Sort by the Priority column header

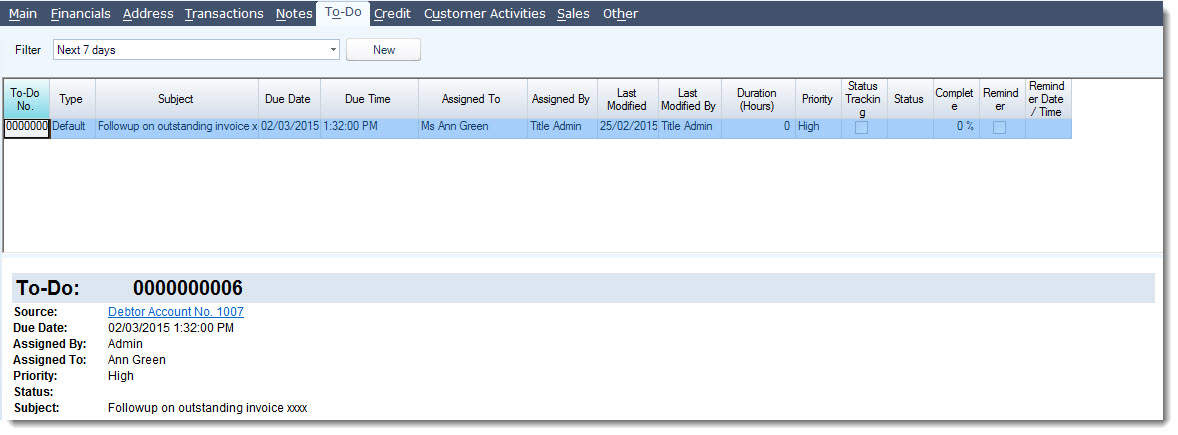(817, 98)
